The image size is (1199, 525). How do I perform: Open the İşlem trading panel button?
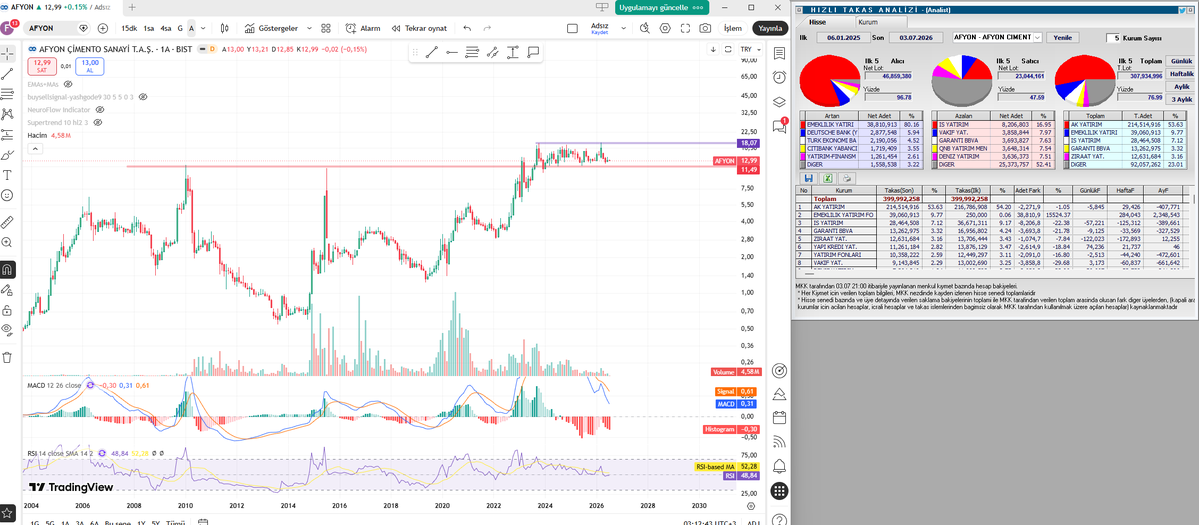pos(733,28)
